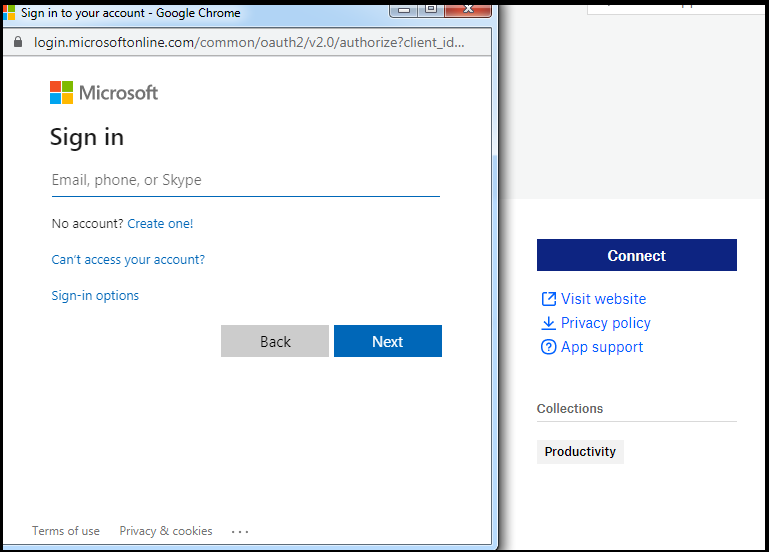The height and width of the screenshot is (552, 769).
Task: Select the Productivity collection tag
Action: pos(580,452)
